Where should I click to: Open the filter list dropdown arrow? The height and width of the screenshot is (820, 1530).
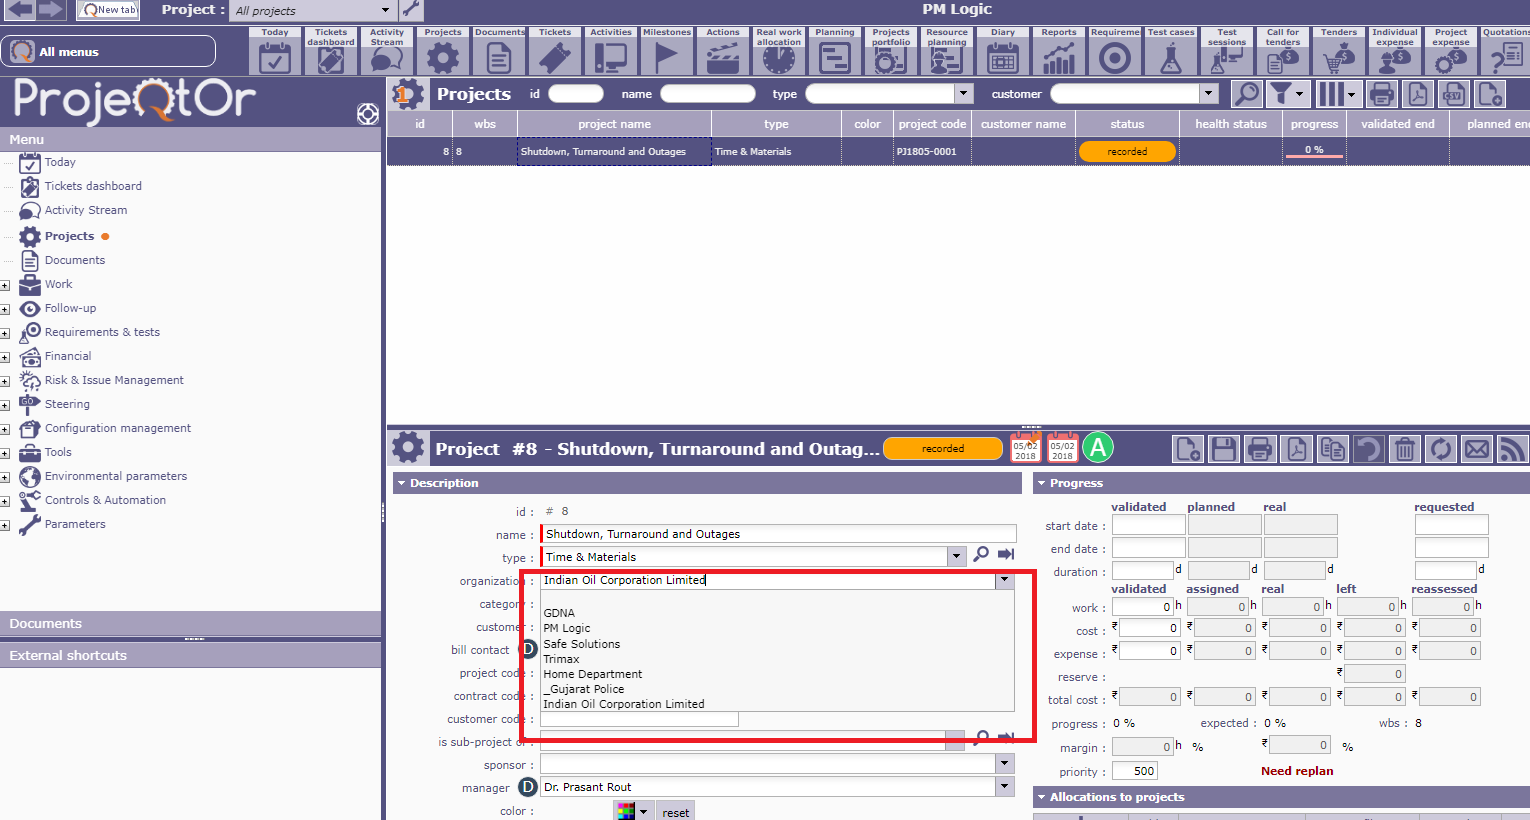point(1299,94)
